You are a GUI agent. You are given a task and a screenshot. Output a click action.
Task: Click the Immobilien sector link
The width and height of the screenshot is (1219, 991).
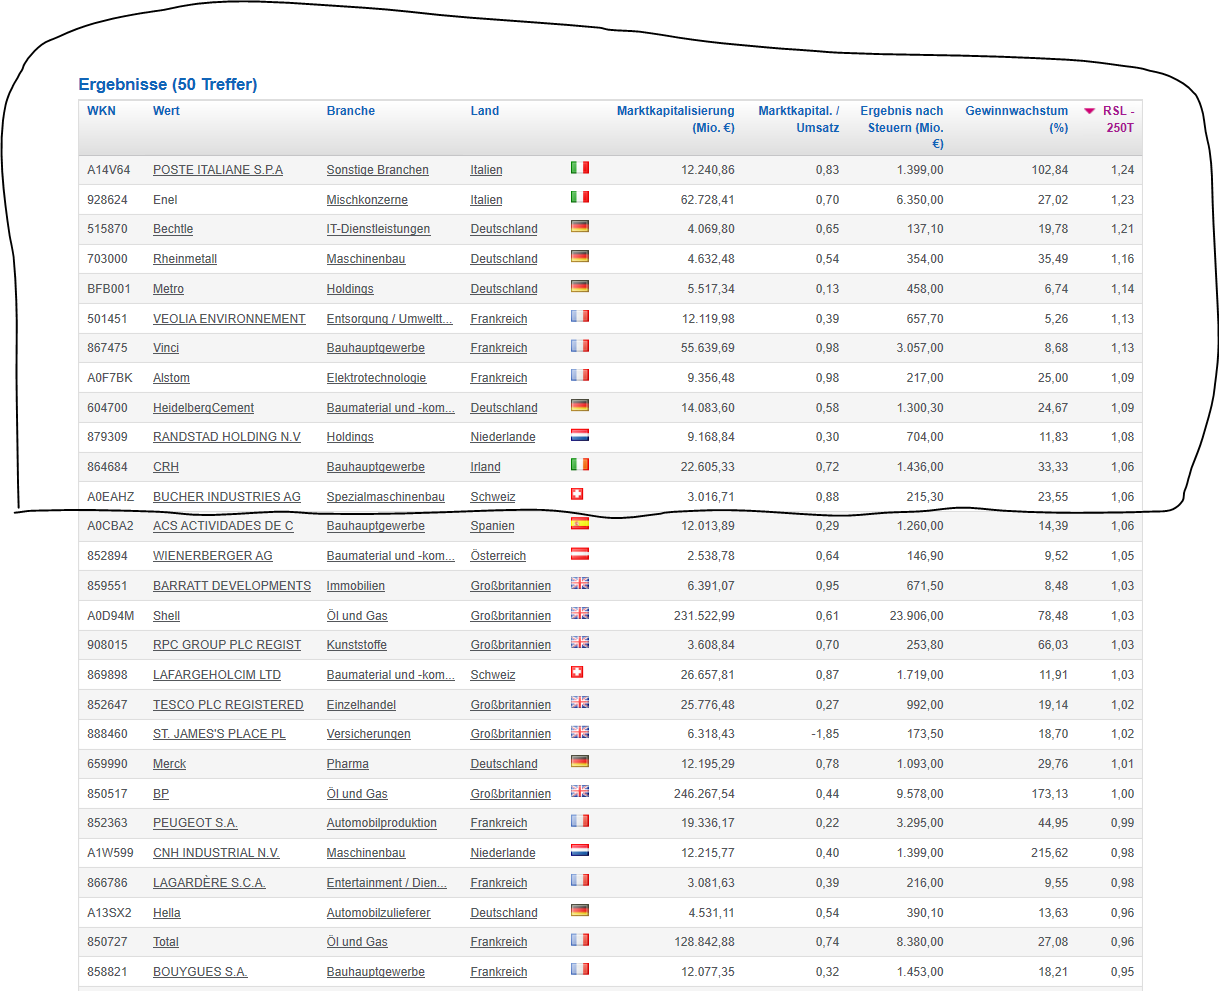(x=356, y=586)
